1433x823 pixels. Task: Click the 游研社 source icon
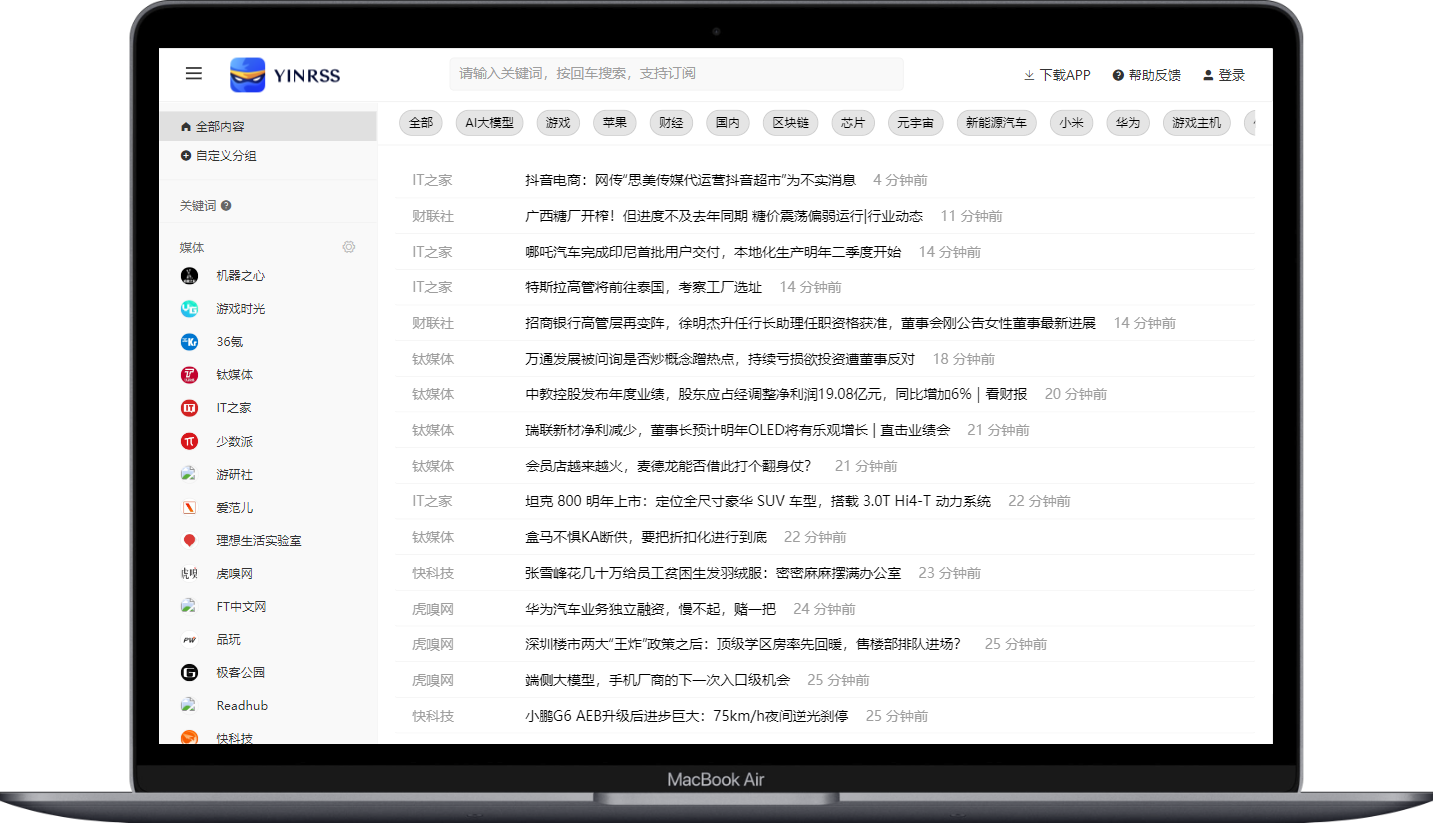click(x=188, y=474)
